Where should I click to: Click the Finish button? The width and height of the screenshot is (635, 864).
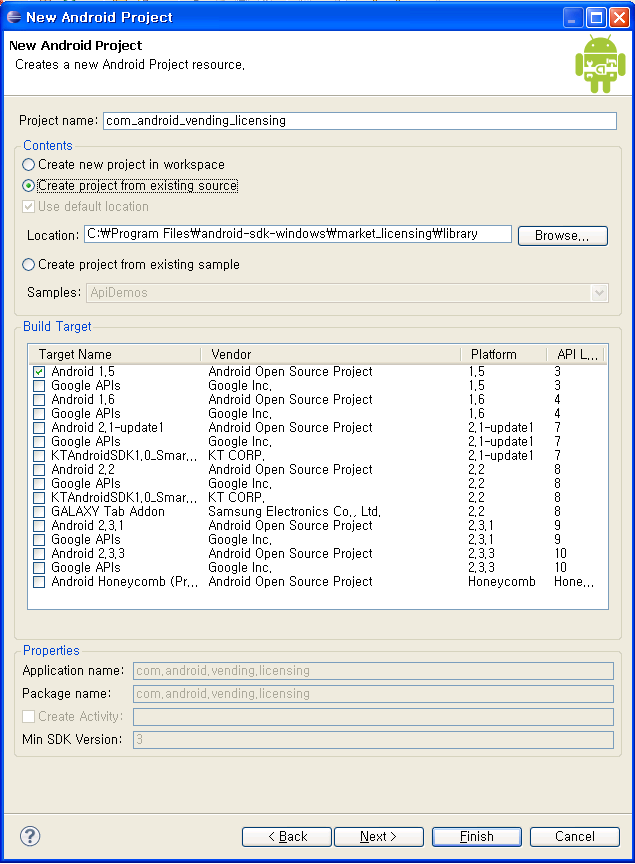coord(477,836)
